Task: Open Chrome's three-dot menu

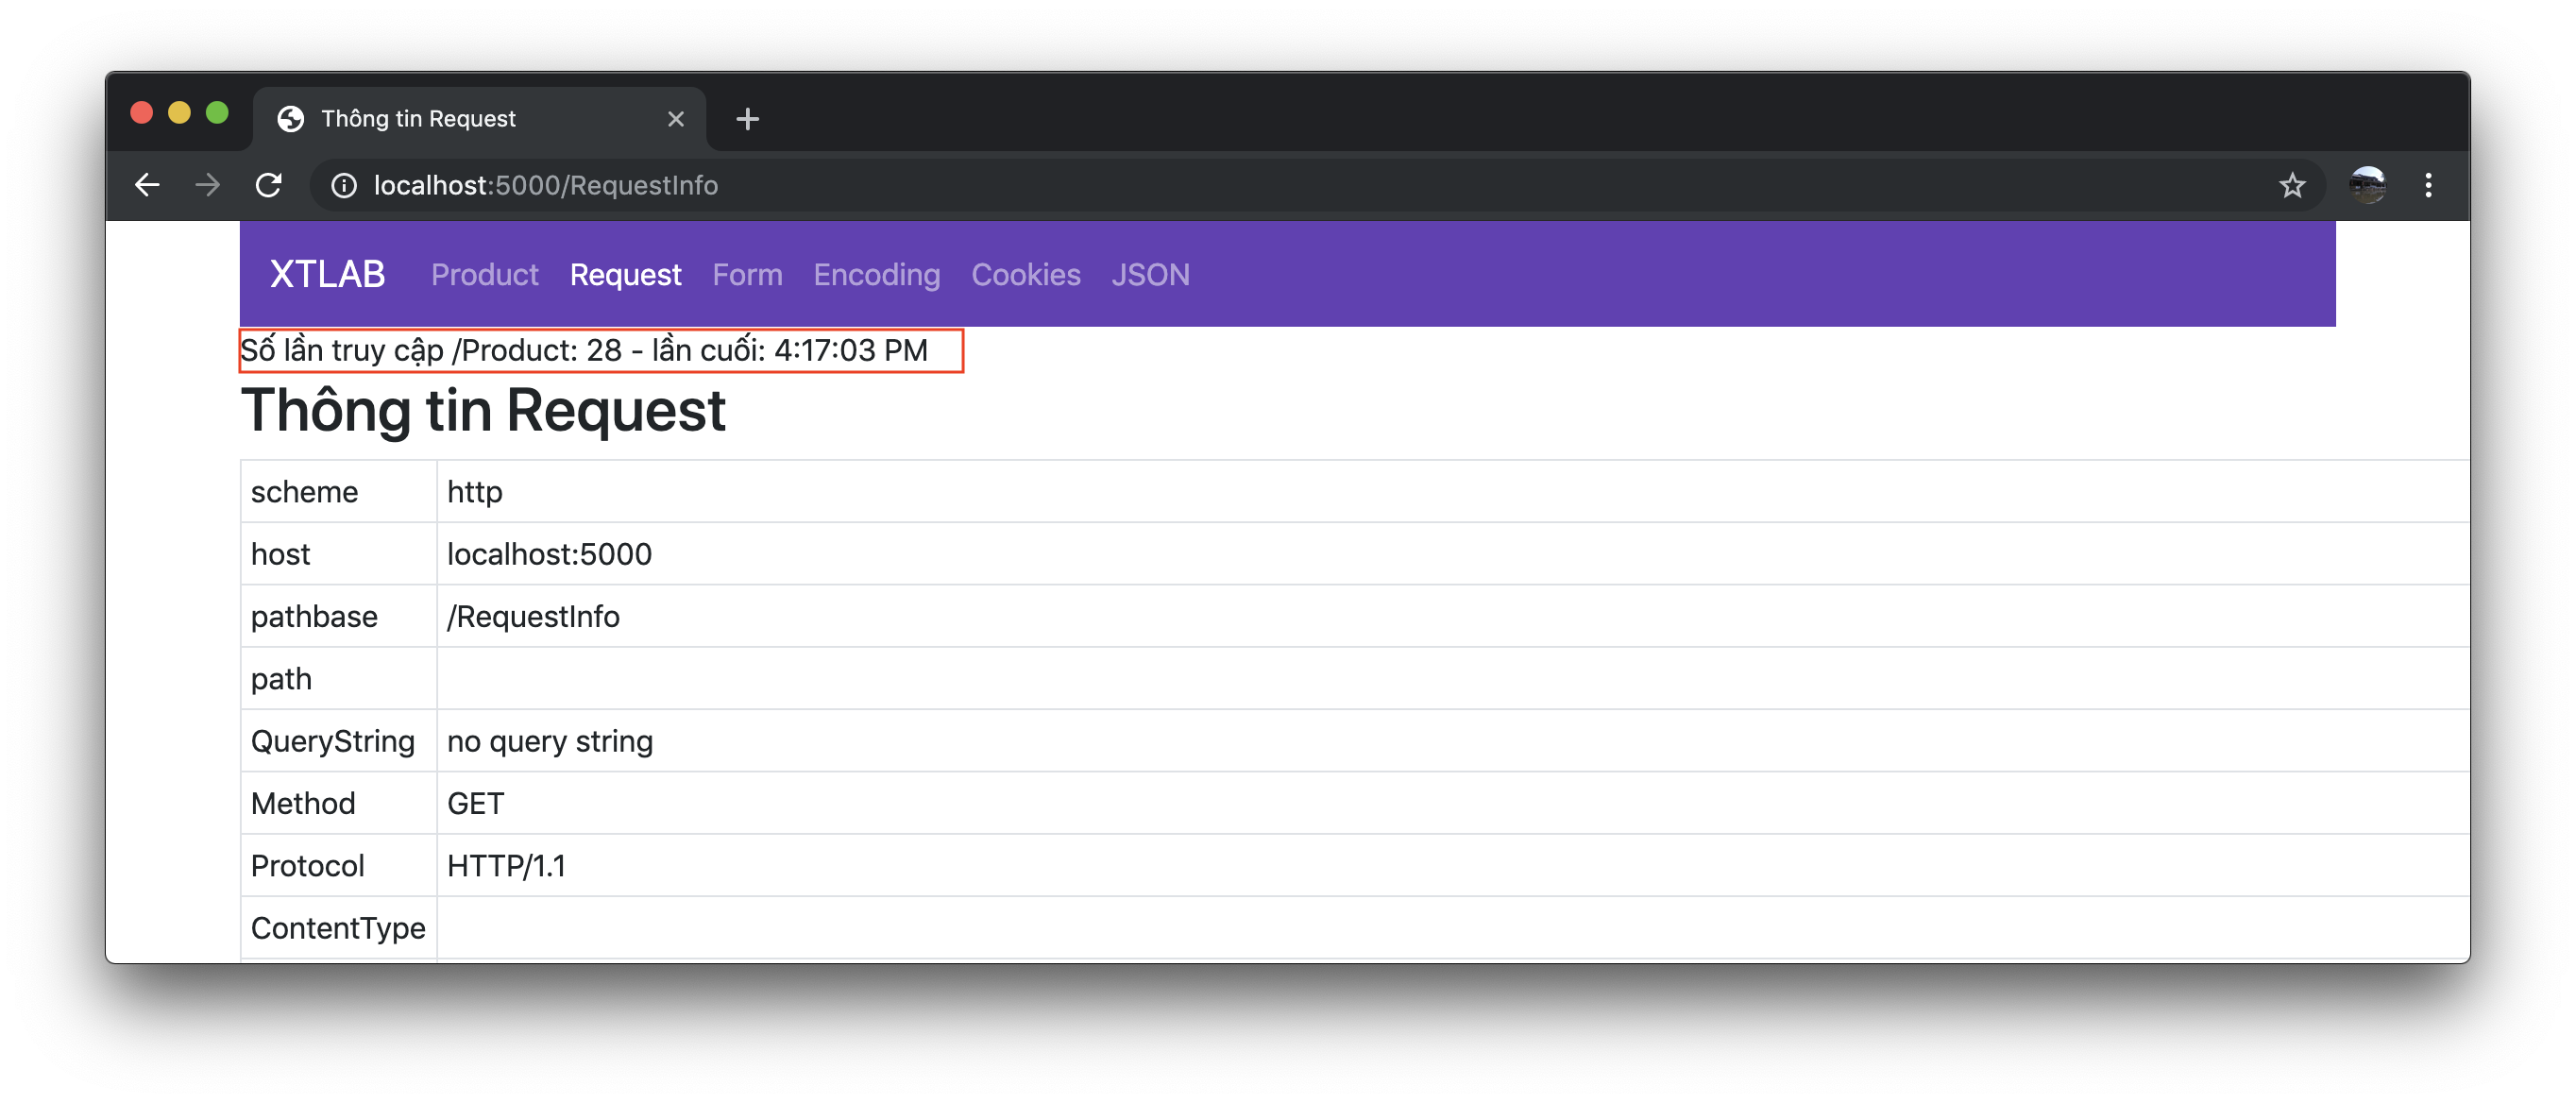Action: [x=2428, y=185]
